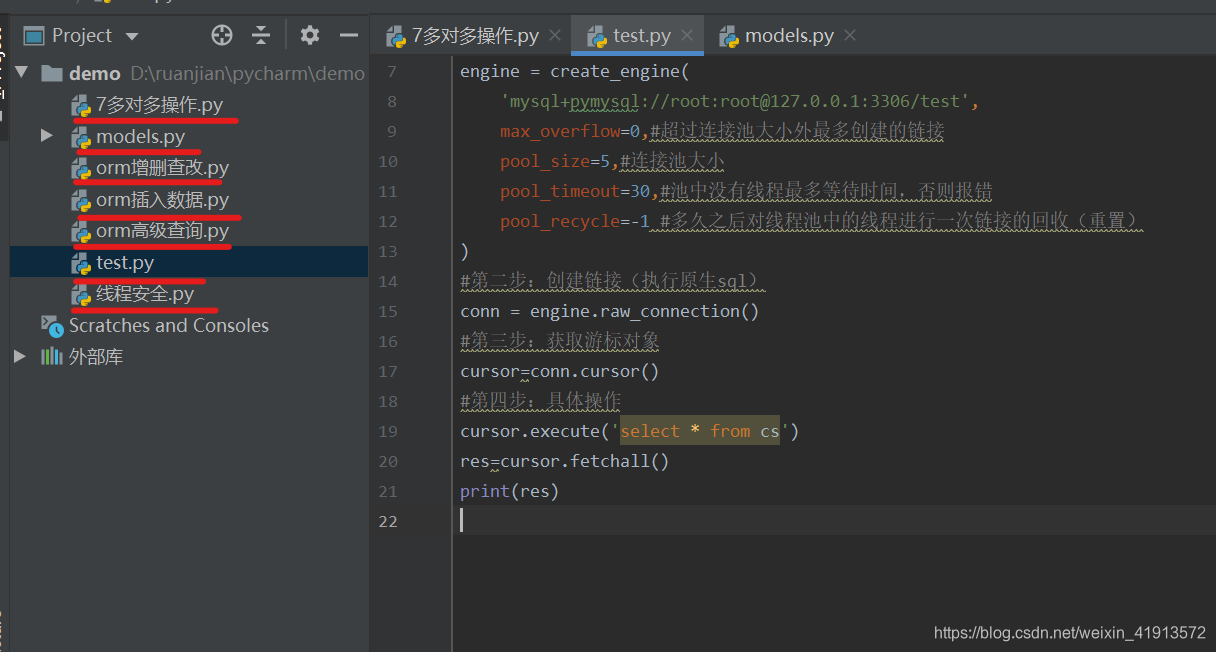
Task: Expand the 外部库 node
Action: 20,356
